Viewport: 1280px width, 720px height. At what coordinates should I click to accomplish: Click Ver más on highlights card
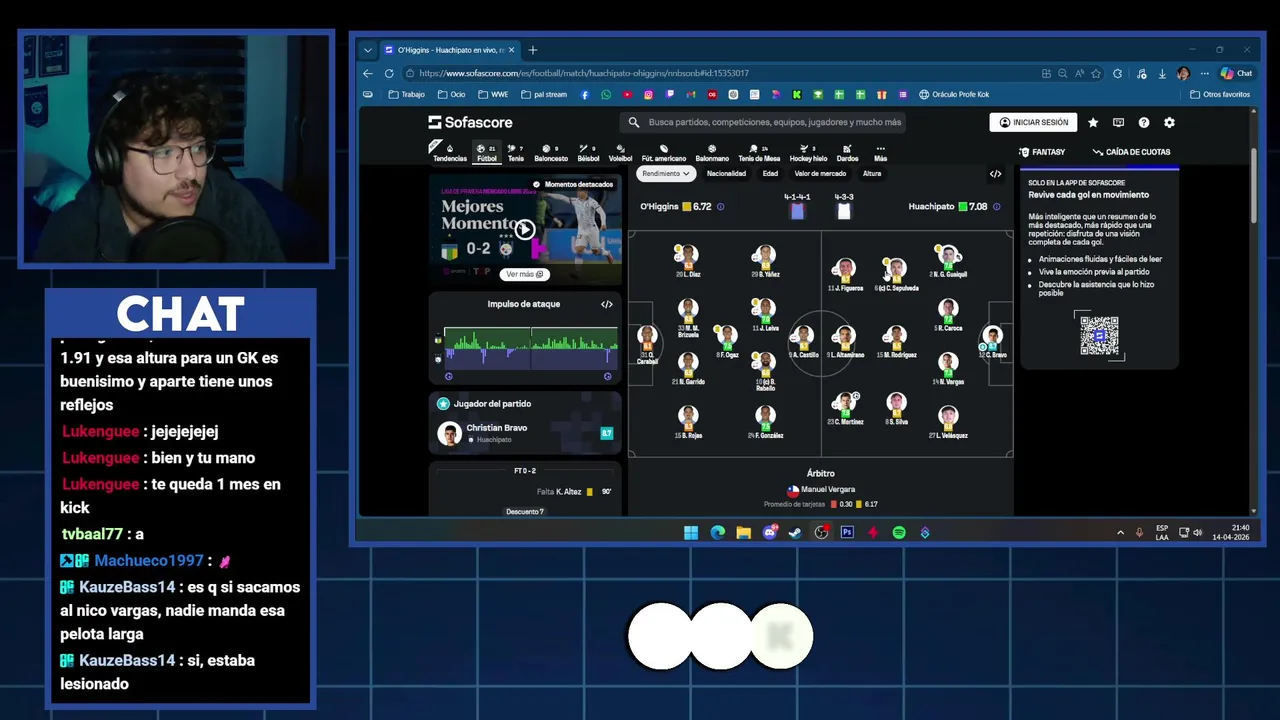tap(525, 274)
